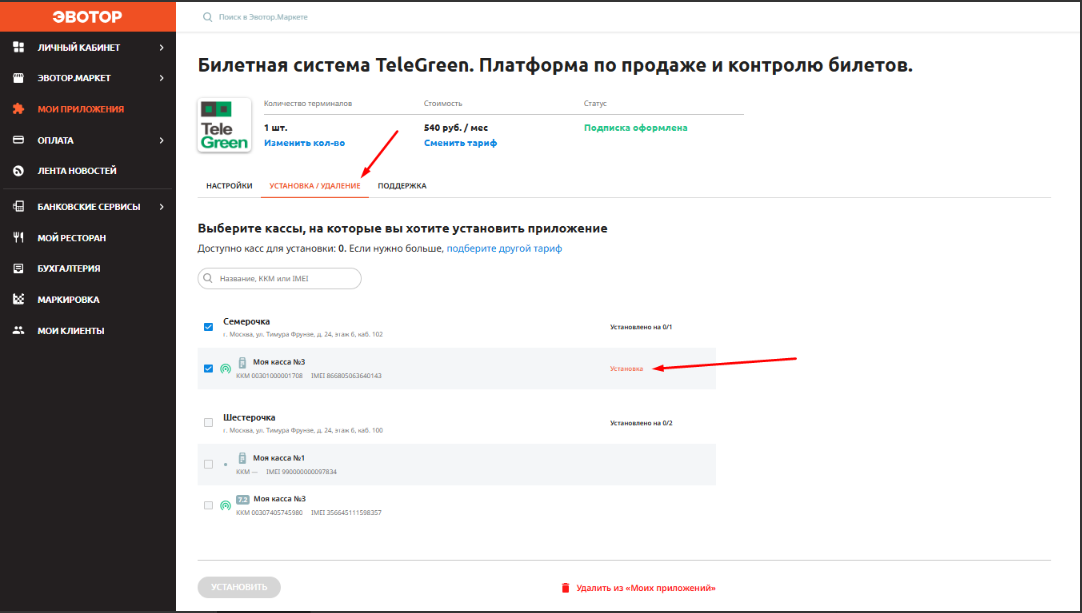Click IMEI 990000000097834 text

click(x=302, y=472)
